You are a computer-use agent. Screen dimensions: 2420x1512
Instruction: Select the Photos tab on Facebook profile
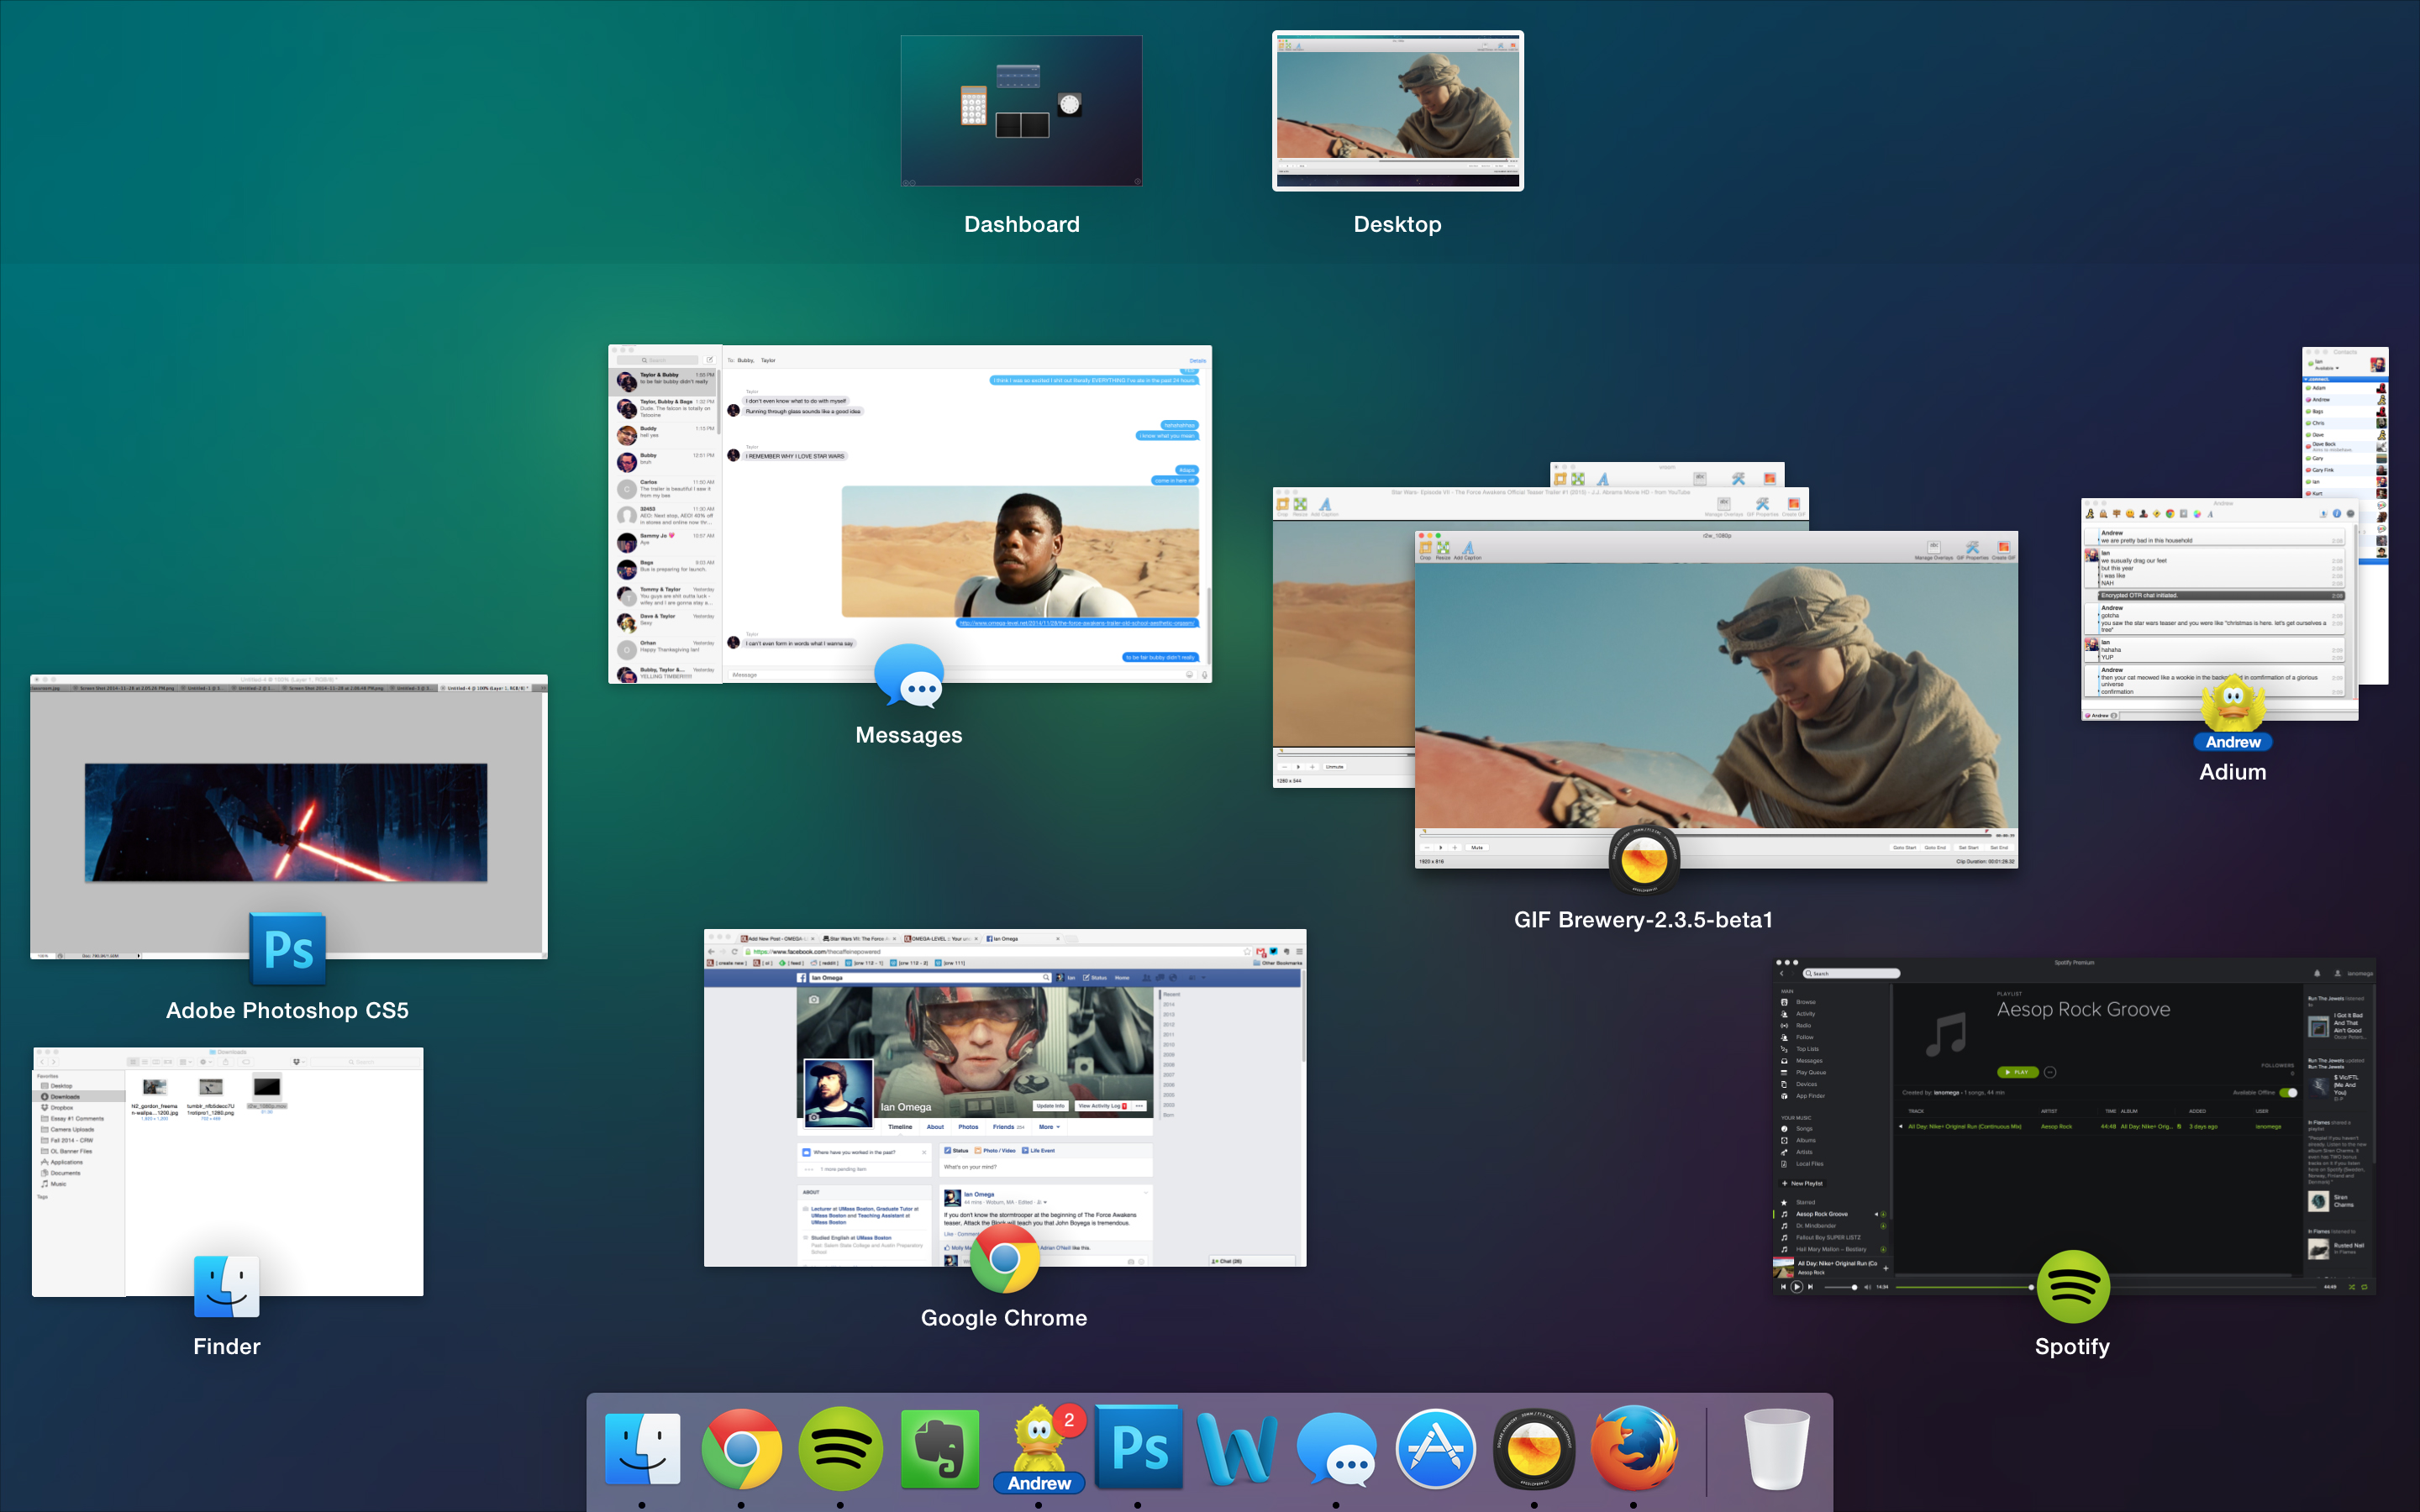[968, 1127]
